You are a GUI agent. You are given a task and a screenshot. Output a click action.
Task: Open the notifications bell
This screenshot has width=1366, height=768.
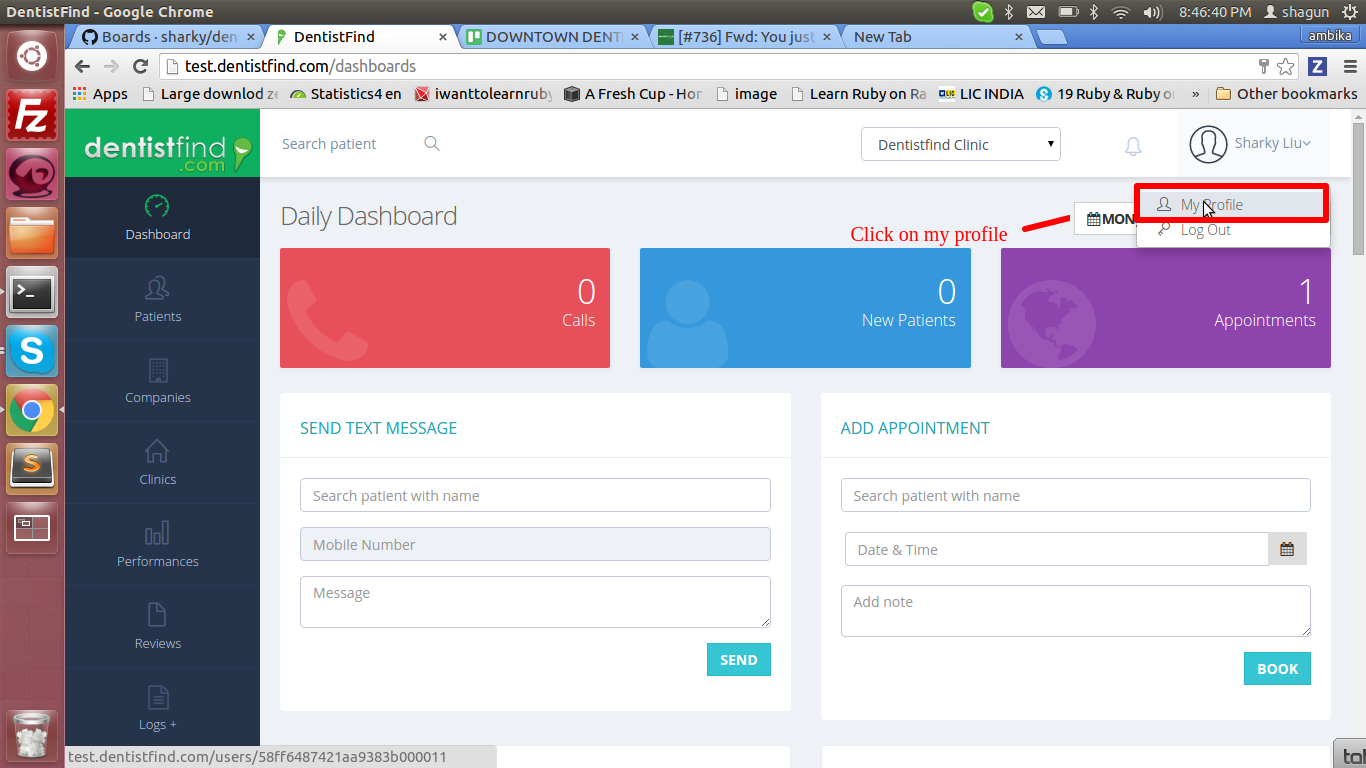pos(1133,147)
